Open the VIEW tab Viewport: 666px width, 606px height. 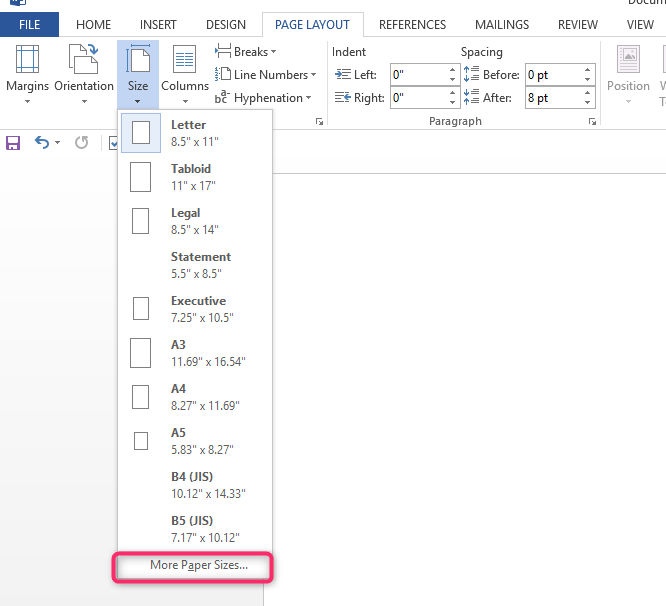coord(640,25)
